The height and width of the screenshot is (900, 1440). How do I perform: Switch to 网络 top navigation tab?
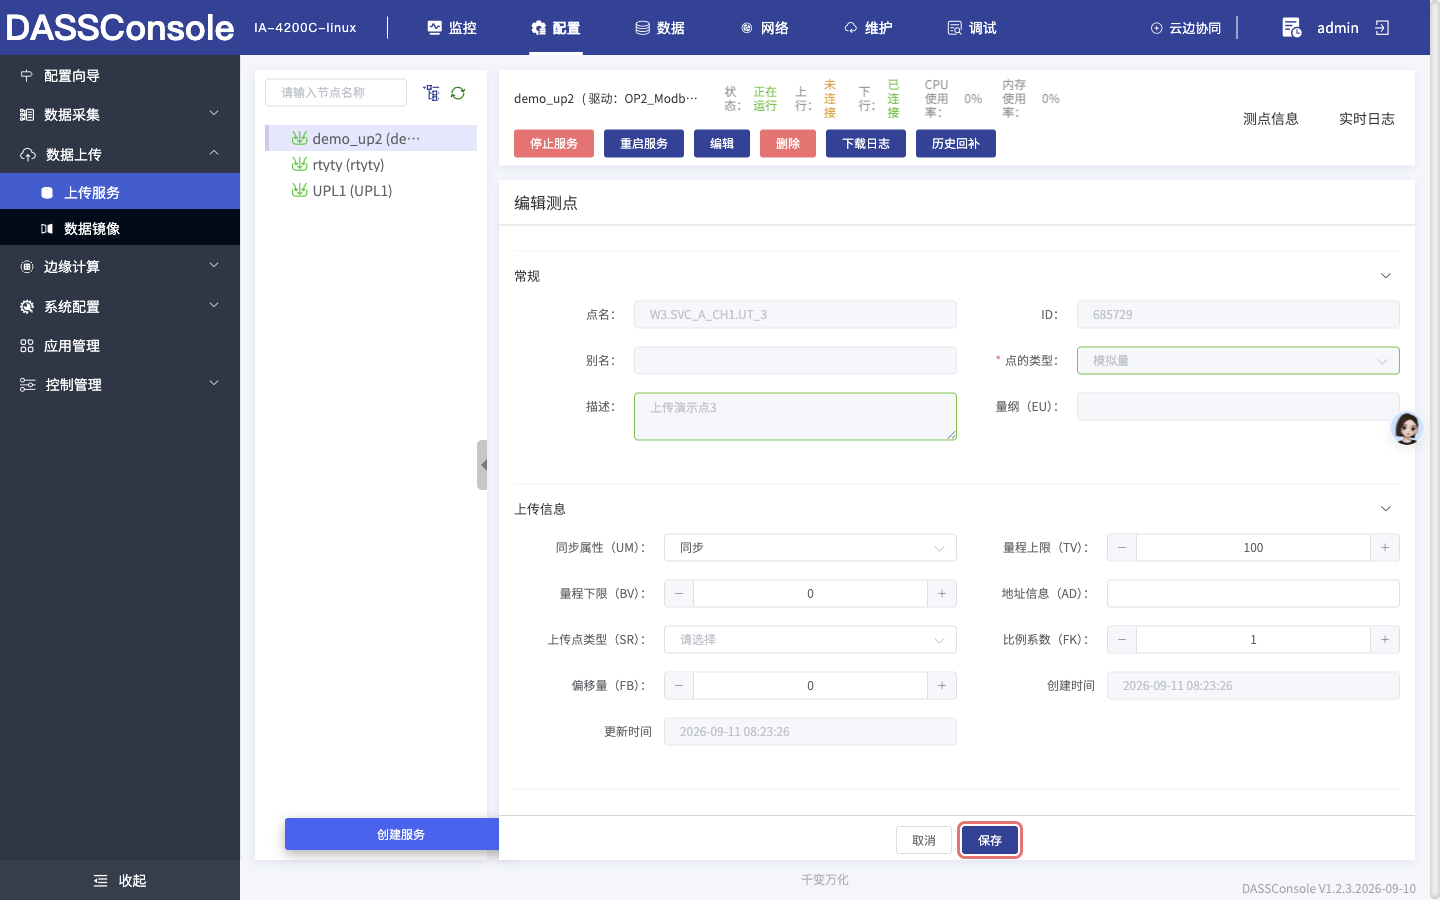tap(764, 28)
